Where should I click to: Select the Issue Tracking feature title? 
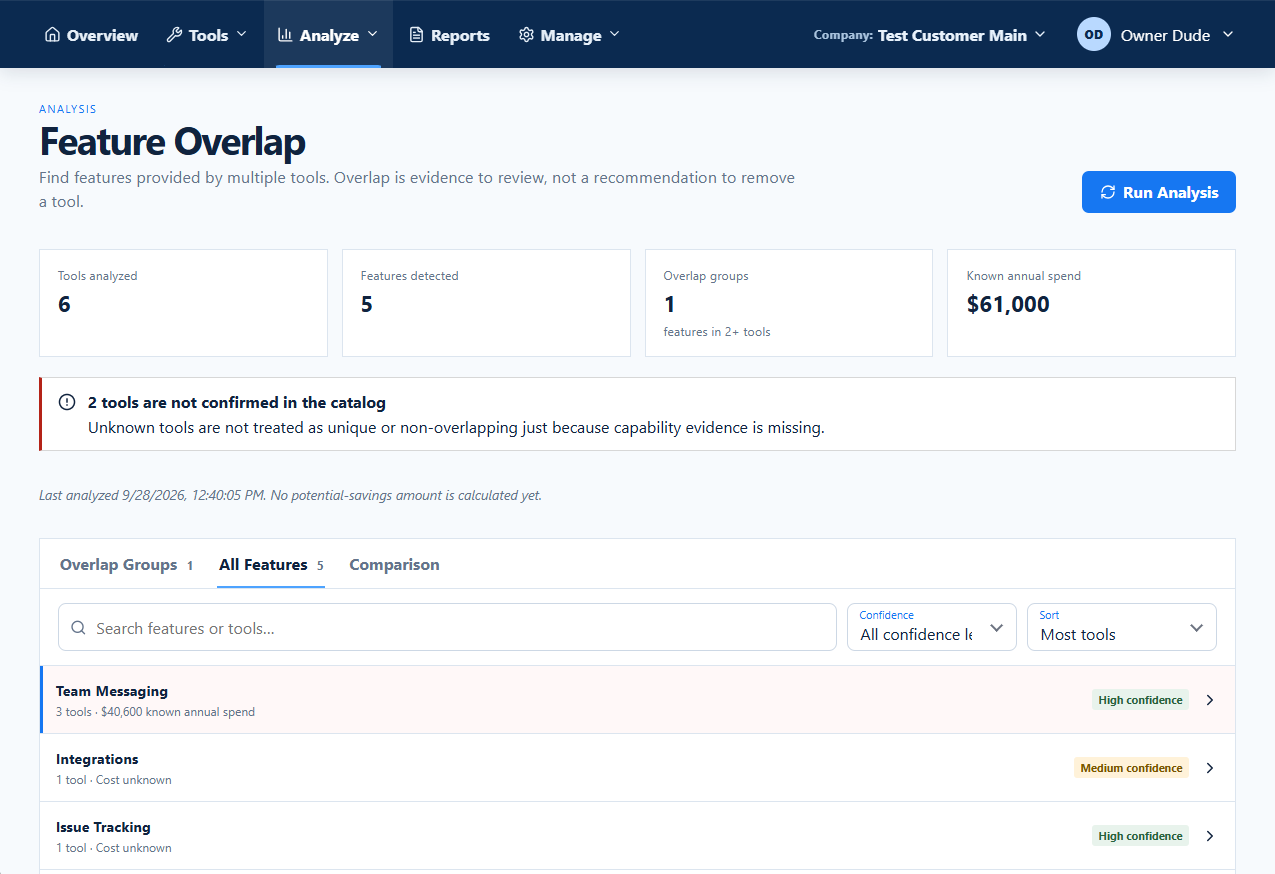point(103,827)
